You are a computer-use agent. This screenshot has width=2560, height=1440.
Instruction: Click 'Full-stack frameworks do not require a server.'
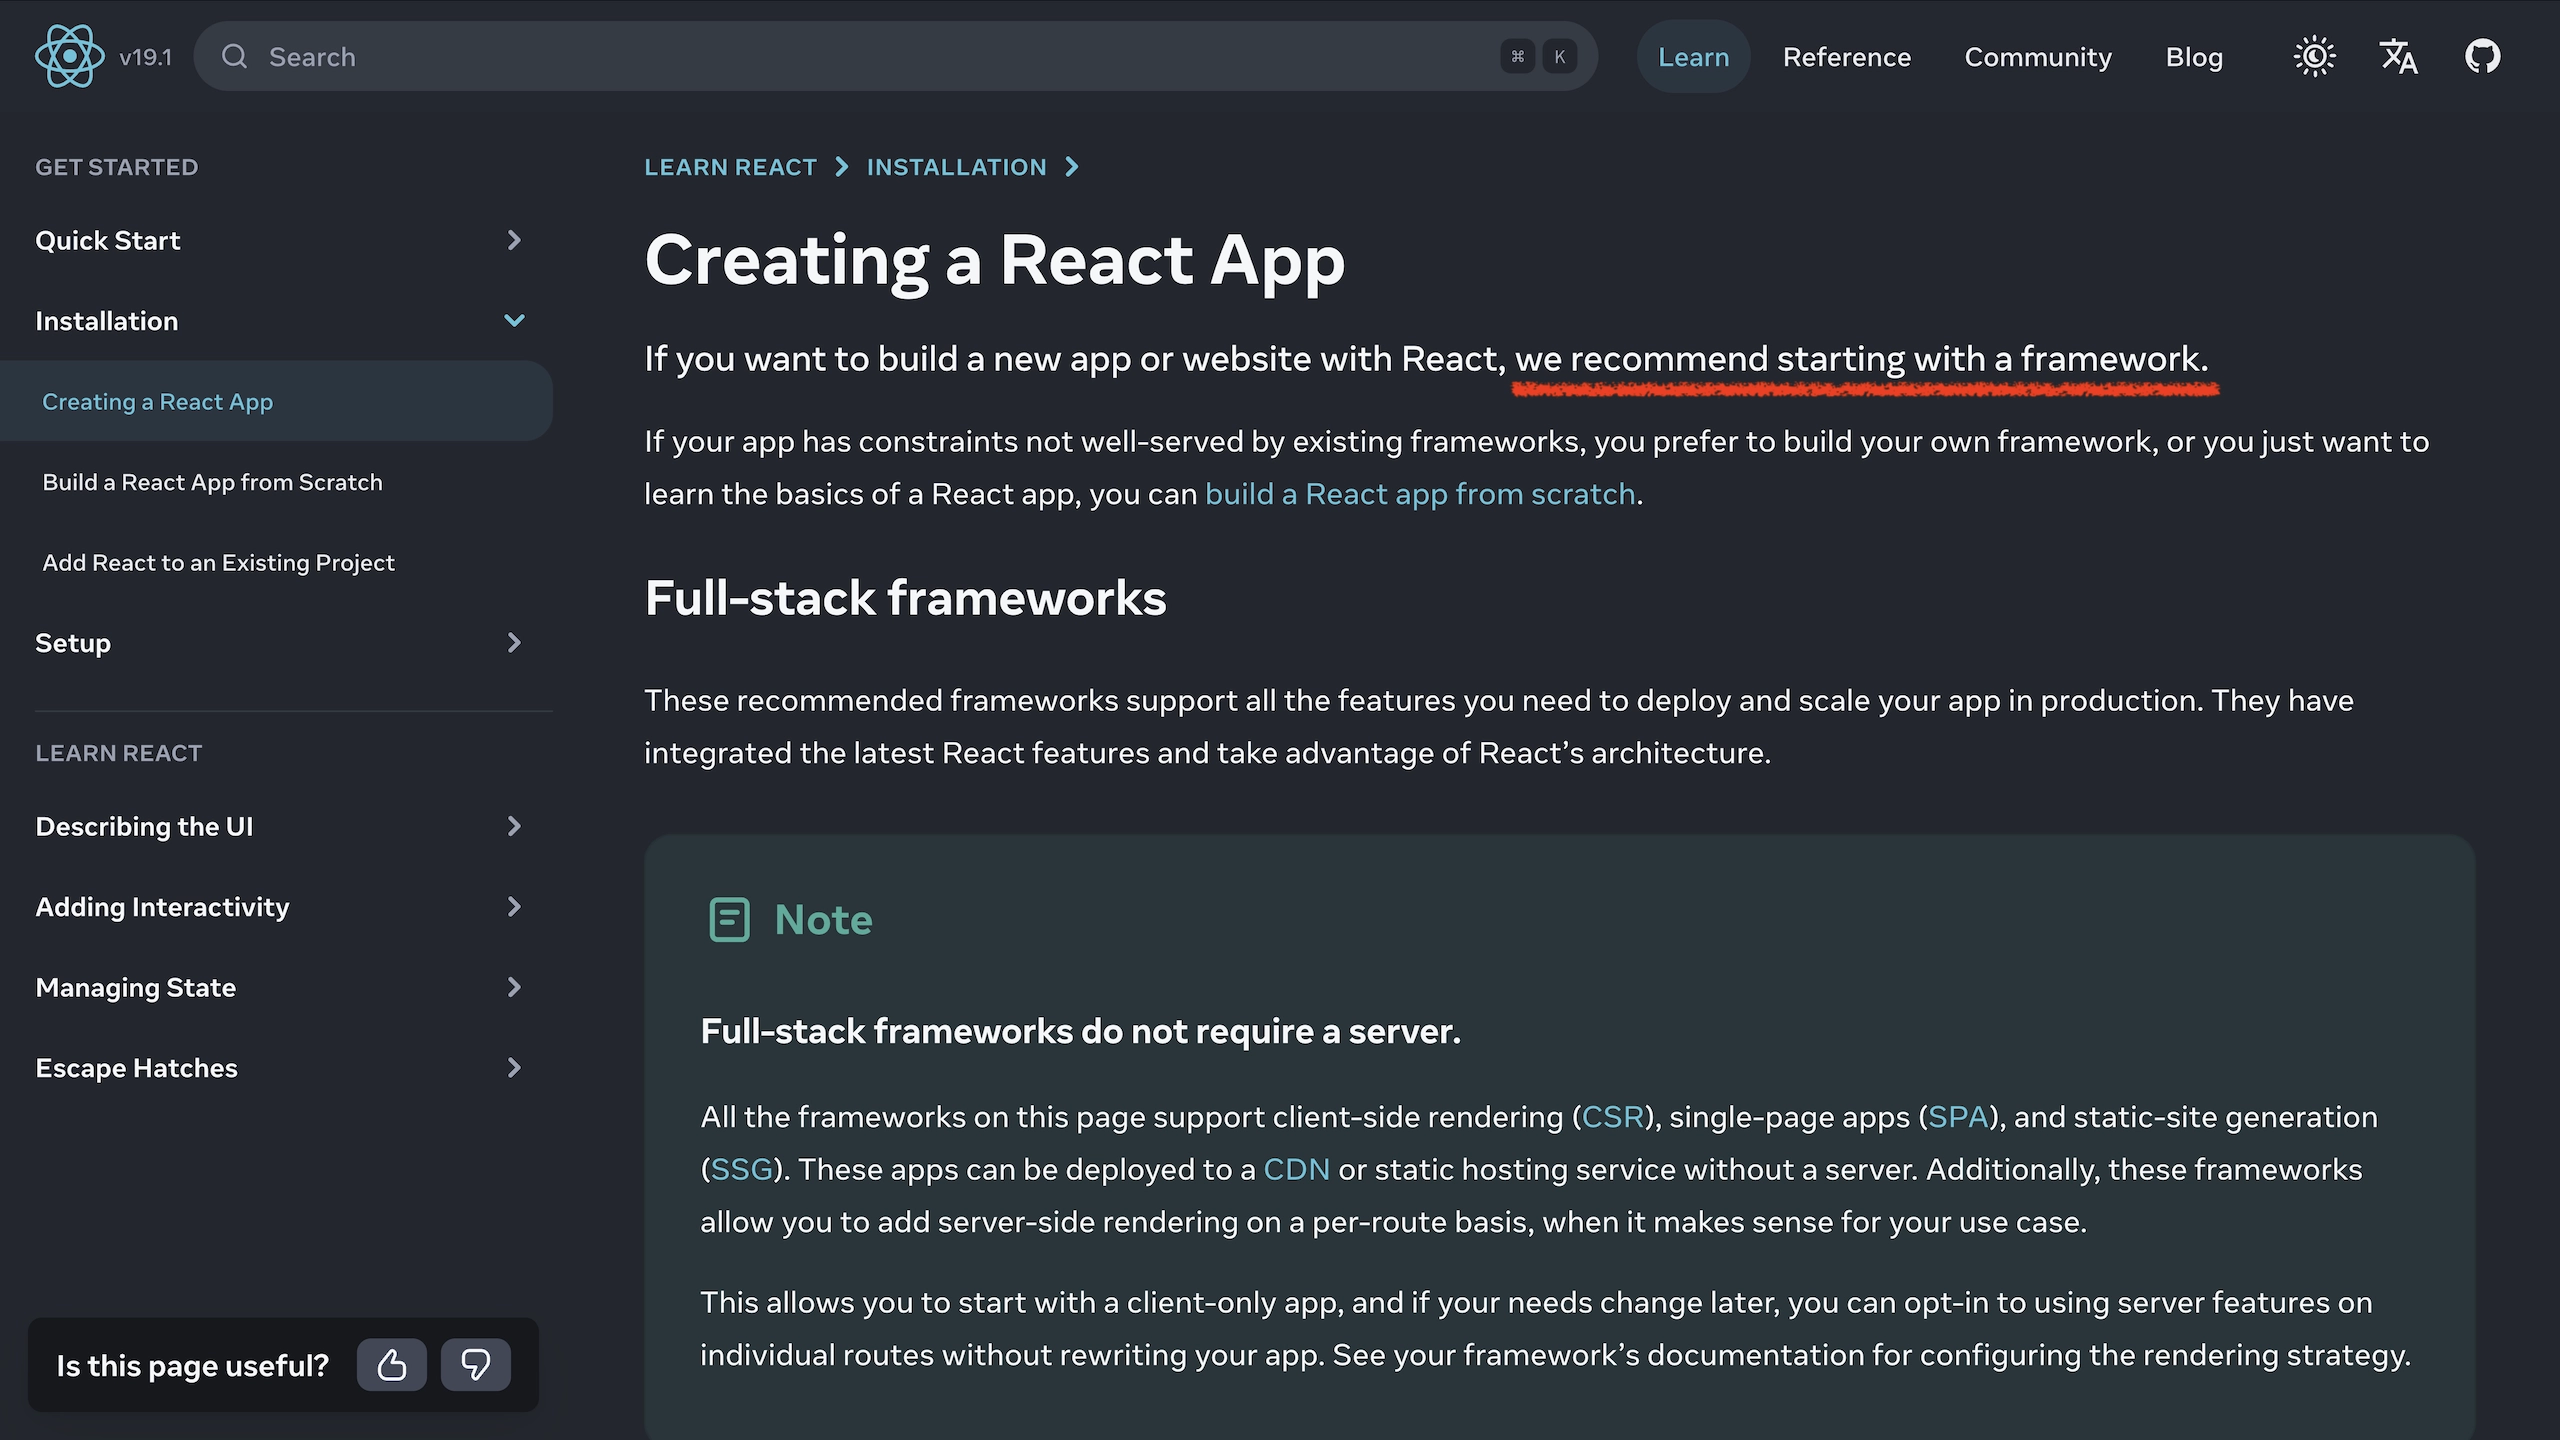coord(1080,1031)
